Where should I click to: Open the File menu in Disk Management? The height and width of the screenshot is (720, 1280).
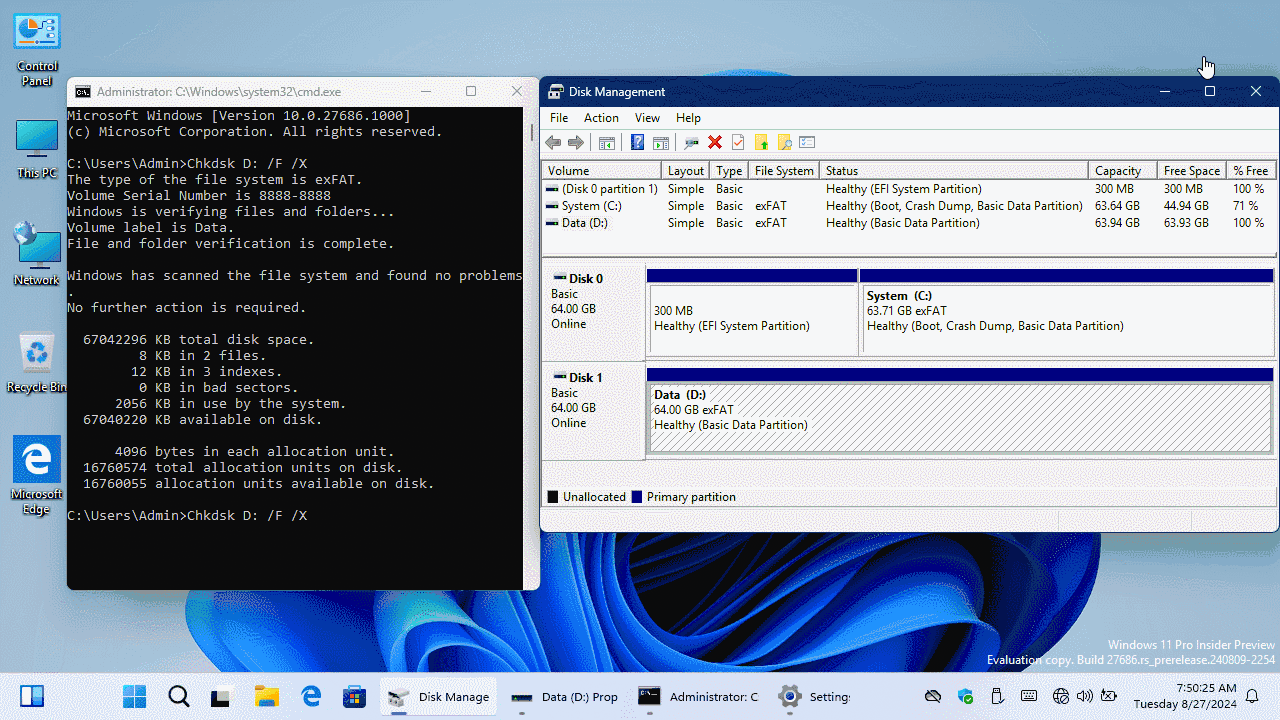(x=558, y=118)
